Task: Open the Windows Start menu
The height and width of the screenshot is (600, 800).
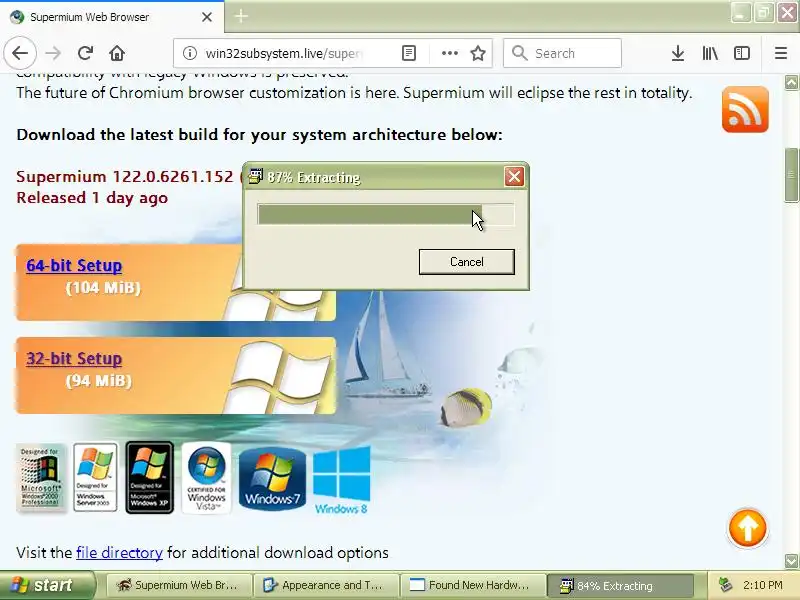Action: pyautogui.click(x=47, y=585)
